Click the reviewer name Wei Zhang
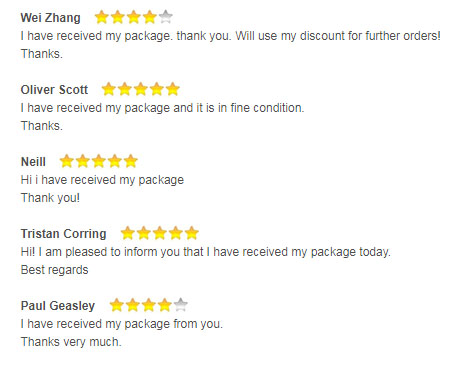The image size is (461, 365). tap(50, 18)
